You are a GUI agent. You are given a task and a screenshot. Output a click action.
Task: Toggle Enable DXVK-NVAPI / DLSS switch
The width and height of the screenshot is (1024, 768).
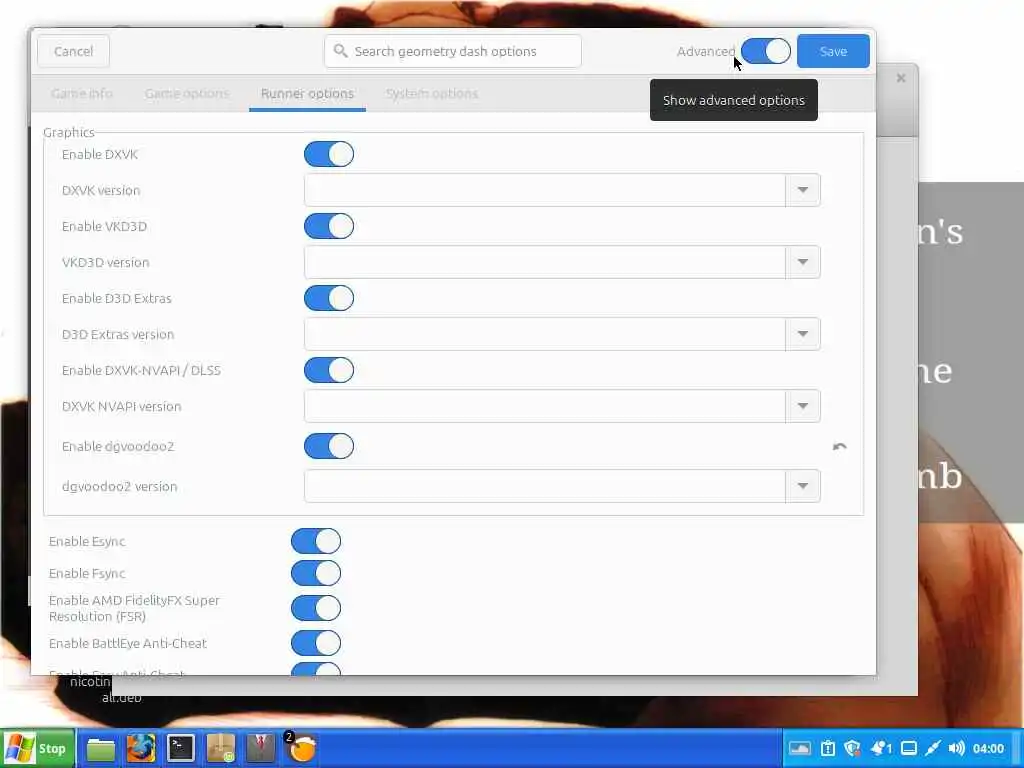329,370
